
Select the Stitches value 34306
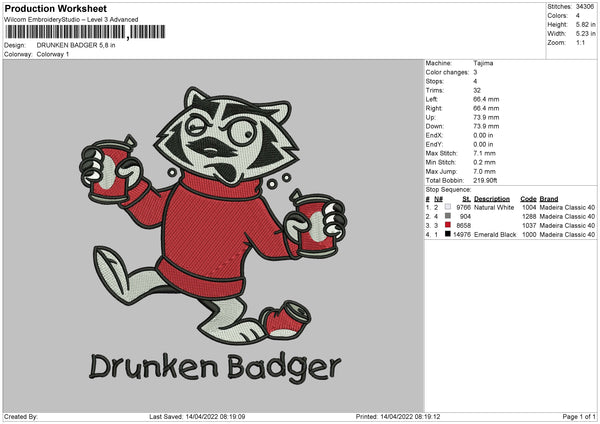[585, 7]
